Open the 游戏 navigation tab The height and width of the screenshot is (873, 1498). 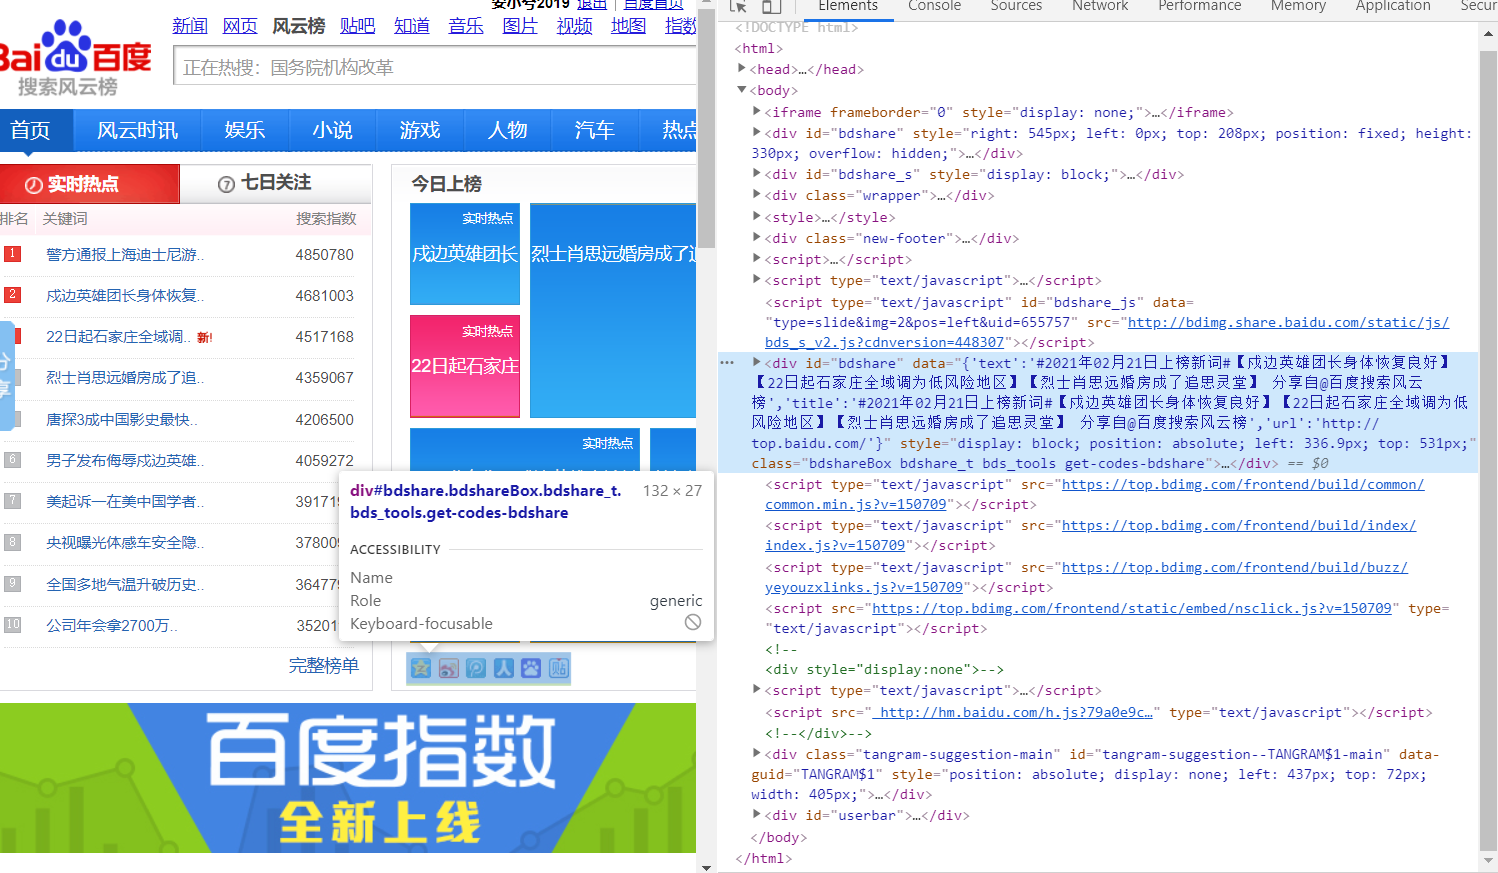point(420,130)
